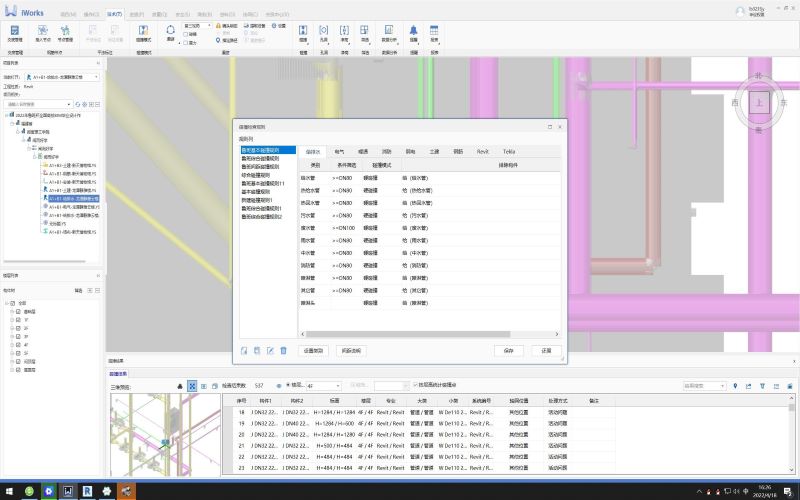Screen dimensions: 800x500
Task: Click the first ribbon icon at far left
Action: pos(15,31)
